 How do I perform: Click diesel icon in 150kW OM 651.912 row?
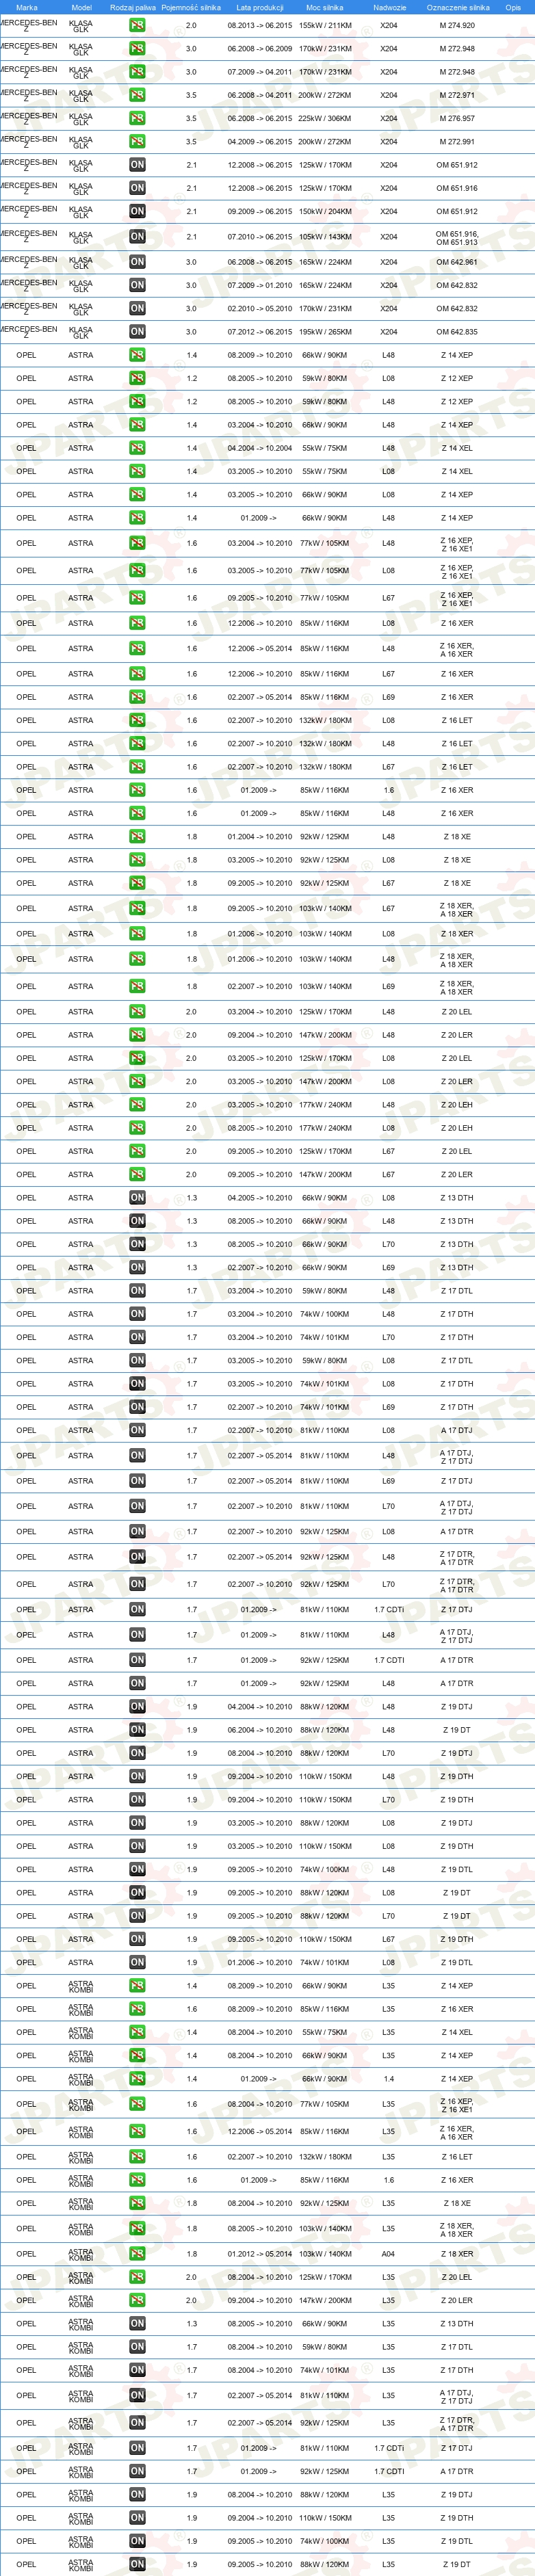[137, 211]
